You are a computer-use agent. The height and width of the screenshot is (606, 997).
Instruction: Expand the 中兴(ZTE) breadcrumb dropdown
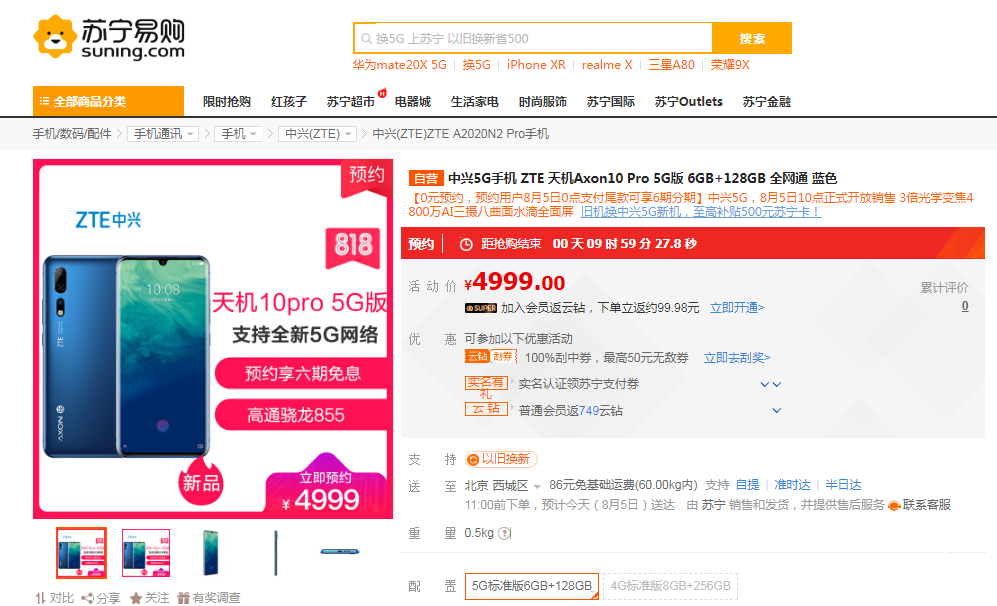(x=317, y=134)
